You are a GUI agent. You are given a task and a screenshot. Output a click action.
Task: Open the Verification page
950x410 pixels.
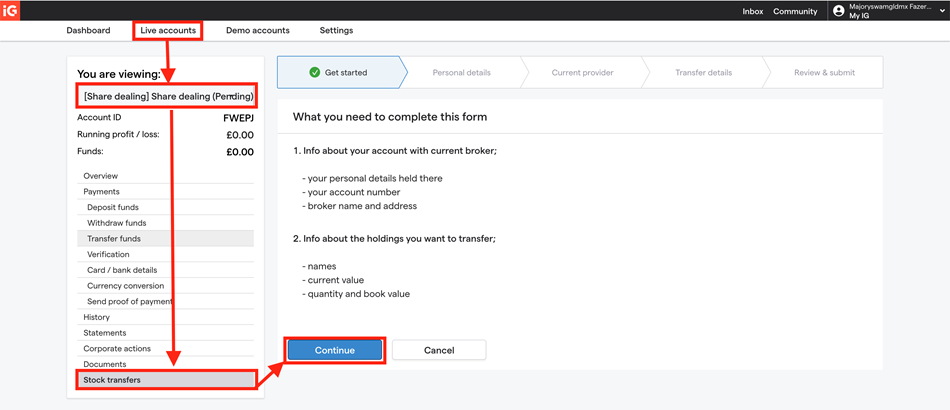click(165, 254)
